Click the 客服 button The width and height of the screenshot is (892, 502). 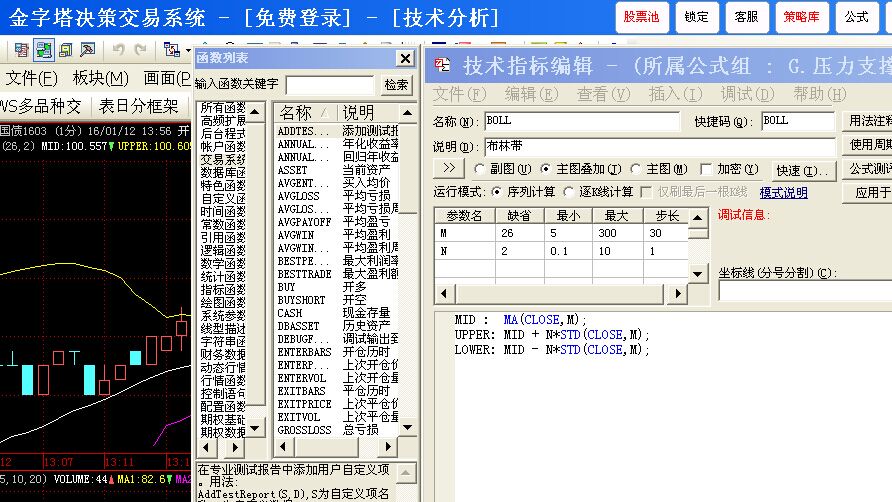(x=747, y=17)
